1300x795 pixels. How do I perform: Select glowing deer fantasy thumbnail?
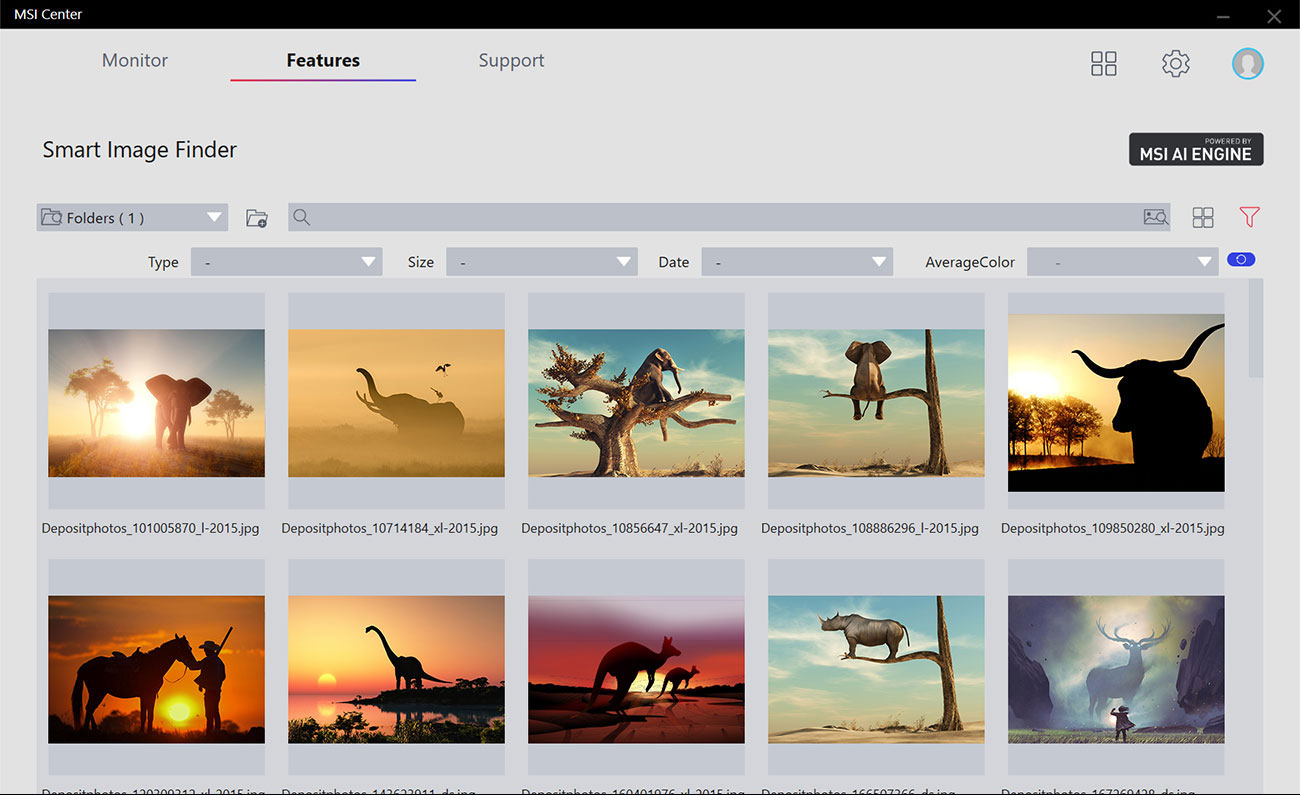(1116, 669)
